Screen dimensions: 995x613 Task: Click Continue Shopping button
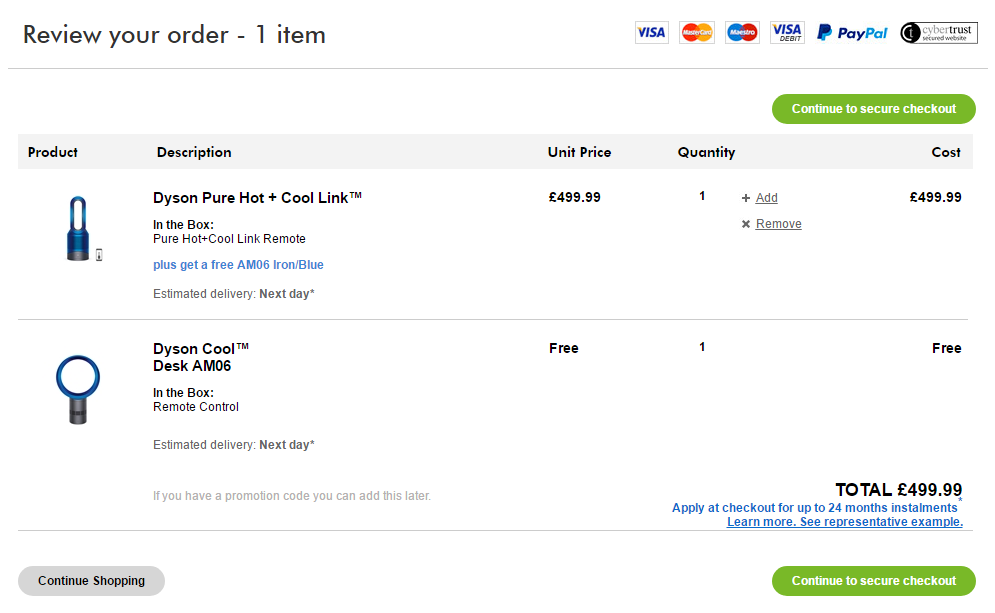pyautogui.click(x=91, y=581)
